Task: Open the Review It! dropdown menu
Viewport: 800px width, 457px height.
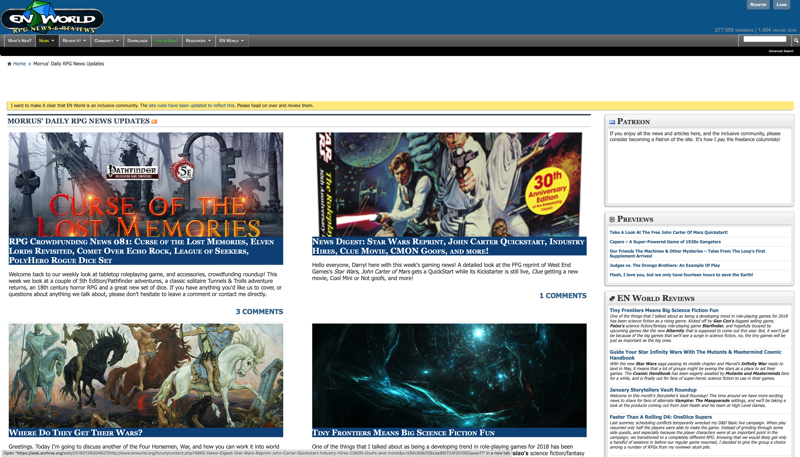Action: tap(74, 41)
